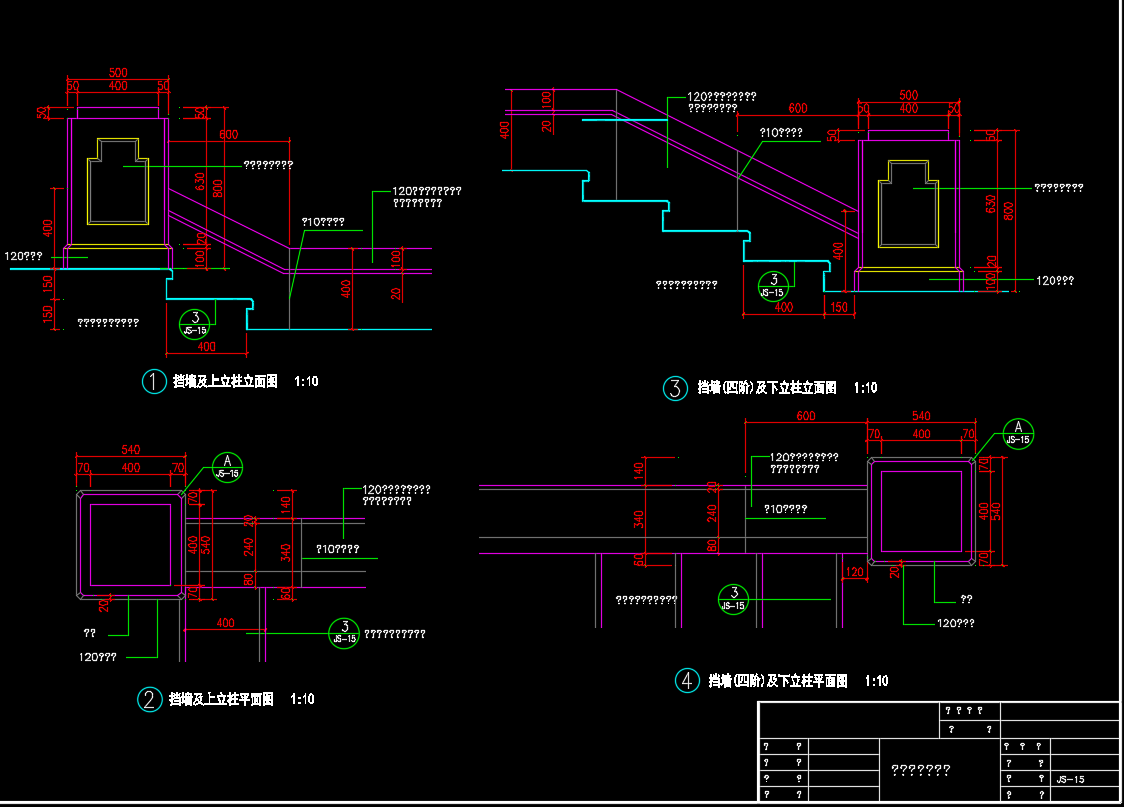Click the 3 JS-15 detail bubble in drawing 4
1124x807 pixels.
click(733, 599)
